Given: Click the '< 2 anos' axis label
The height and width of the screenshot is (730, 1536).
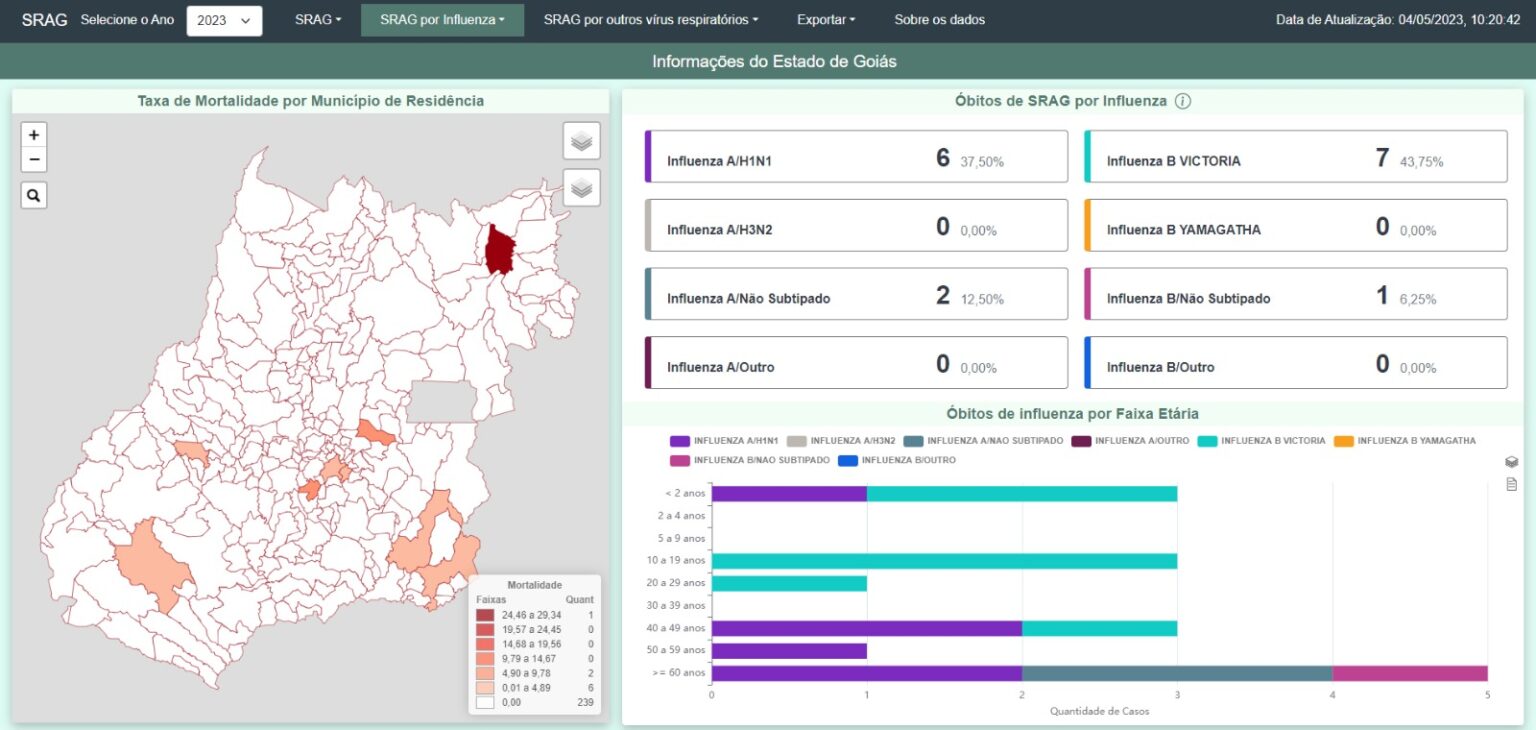Looking at the screenshot, I should 685,493.
